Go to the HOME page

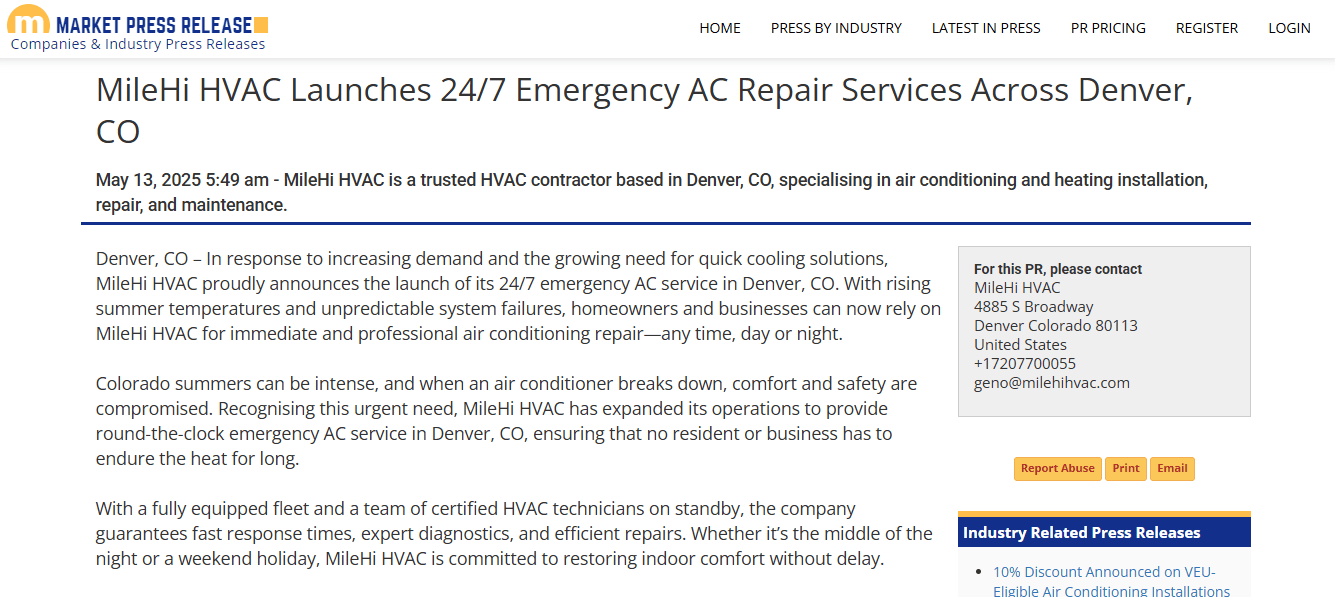click(720, 28)
